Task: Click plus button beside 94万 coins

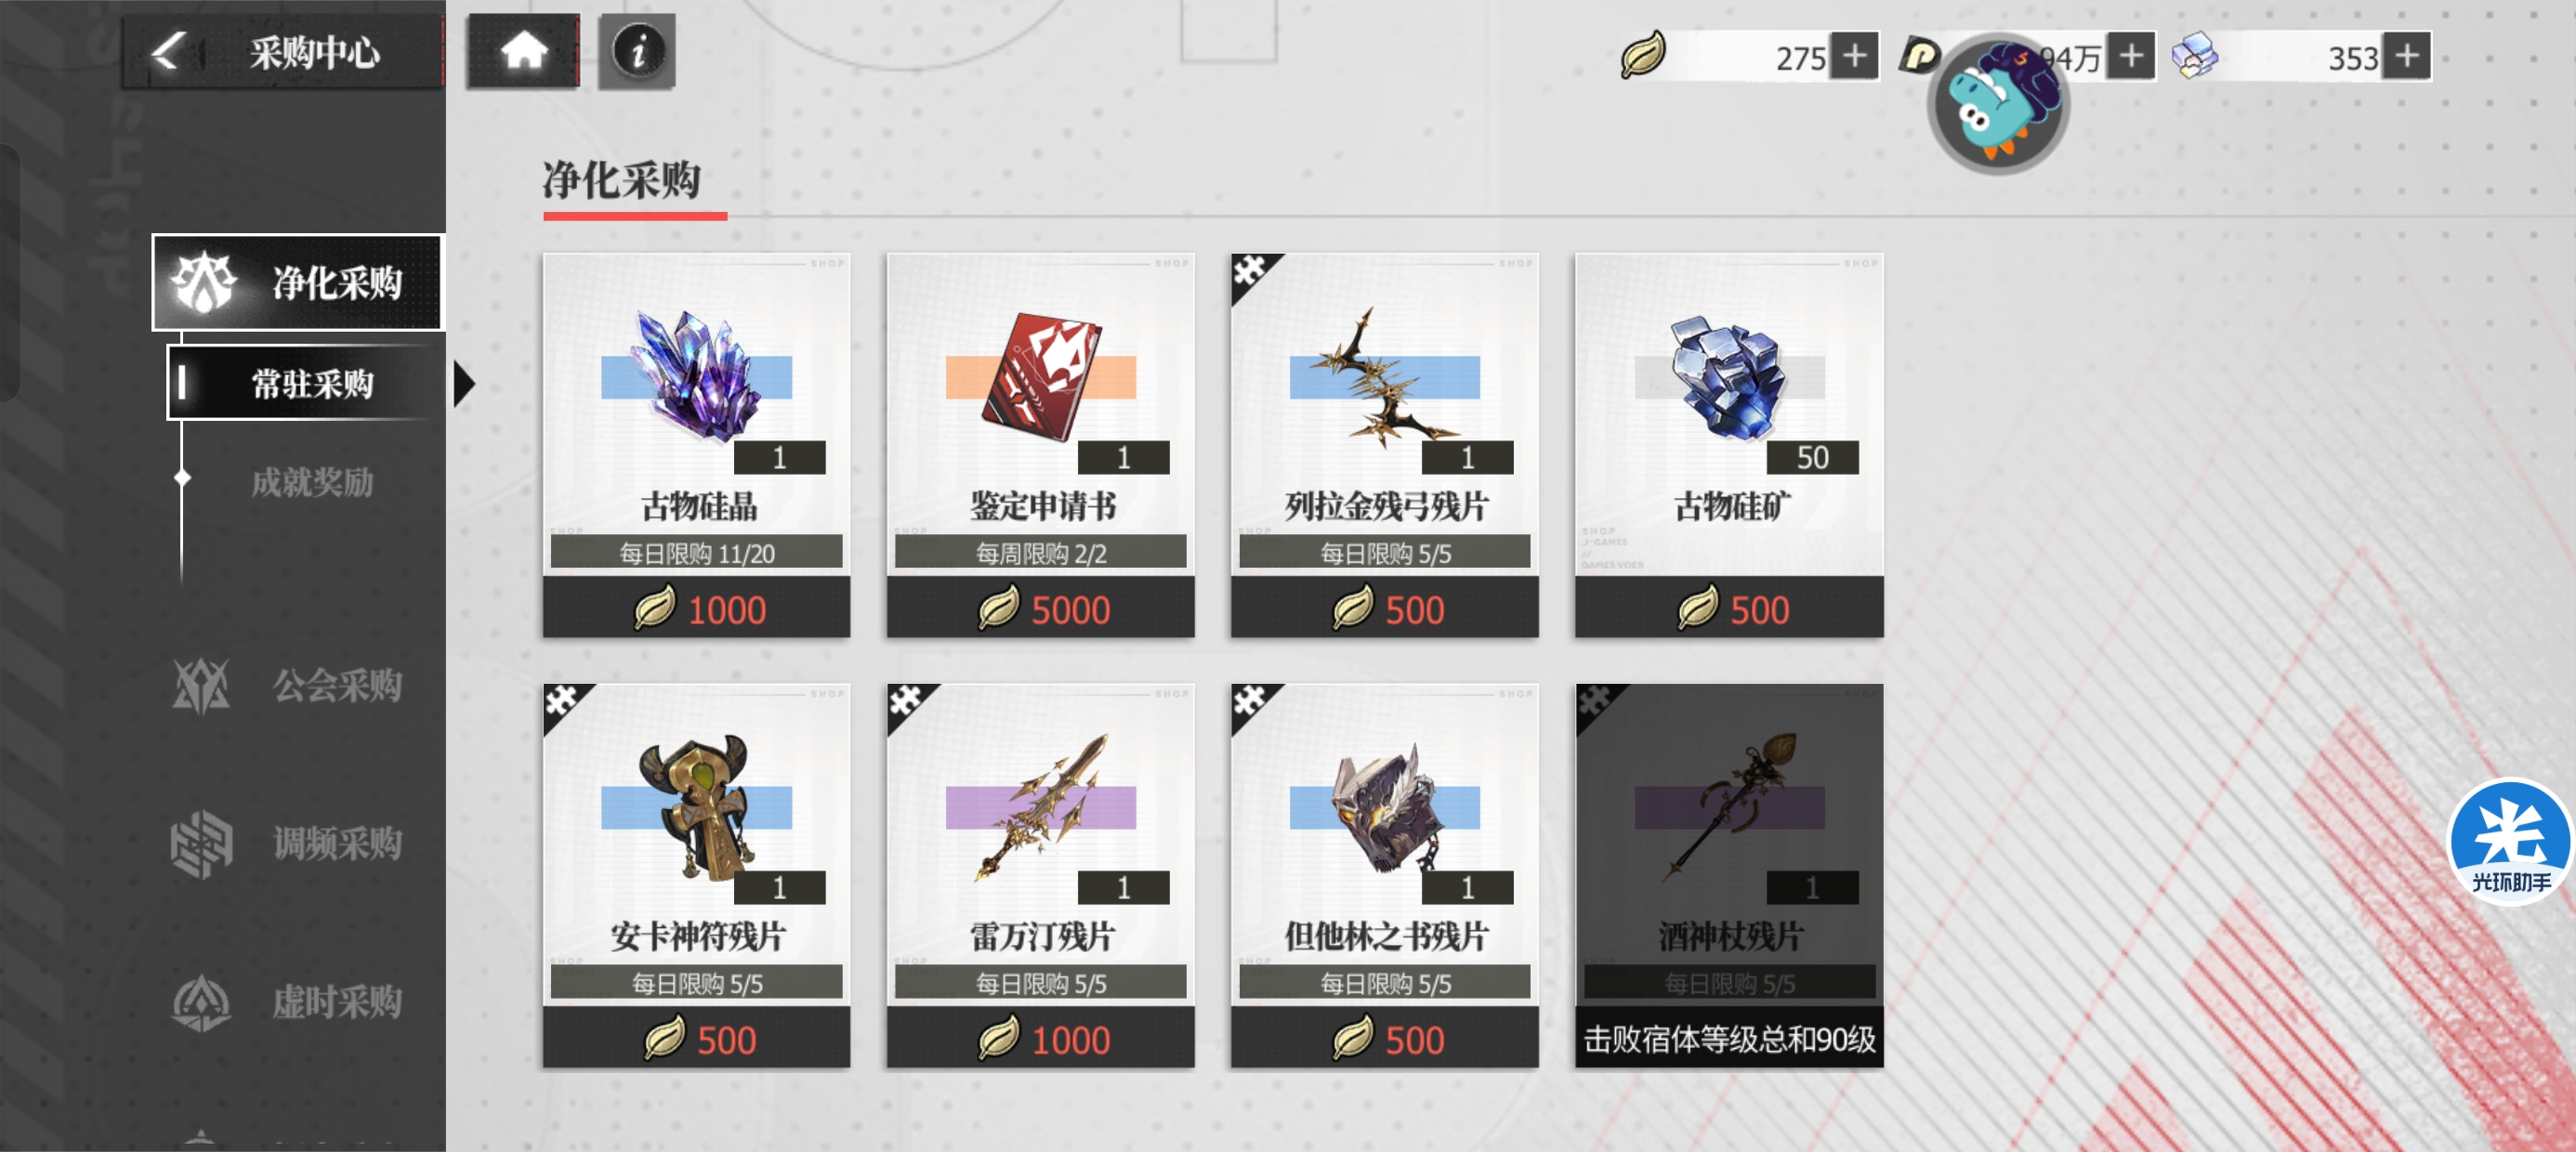Action: pyautogui.click(x=2130, y=56)
